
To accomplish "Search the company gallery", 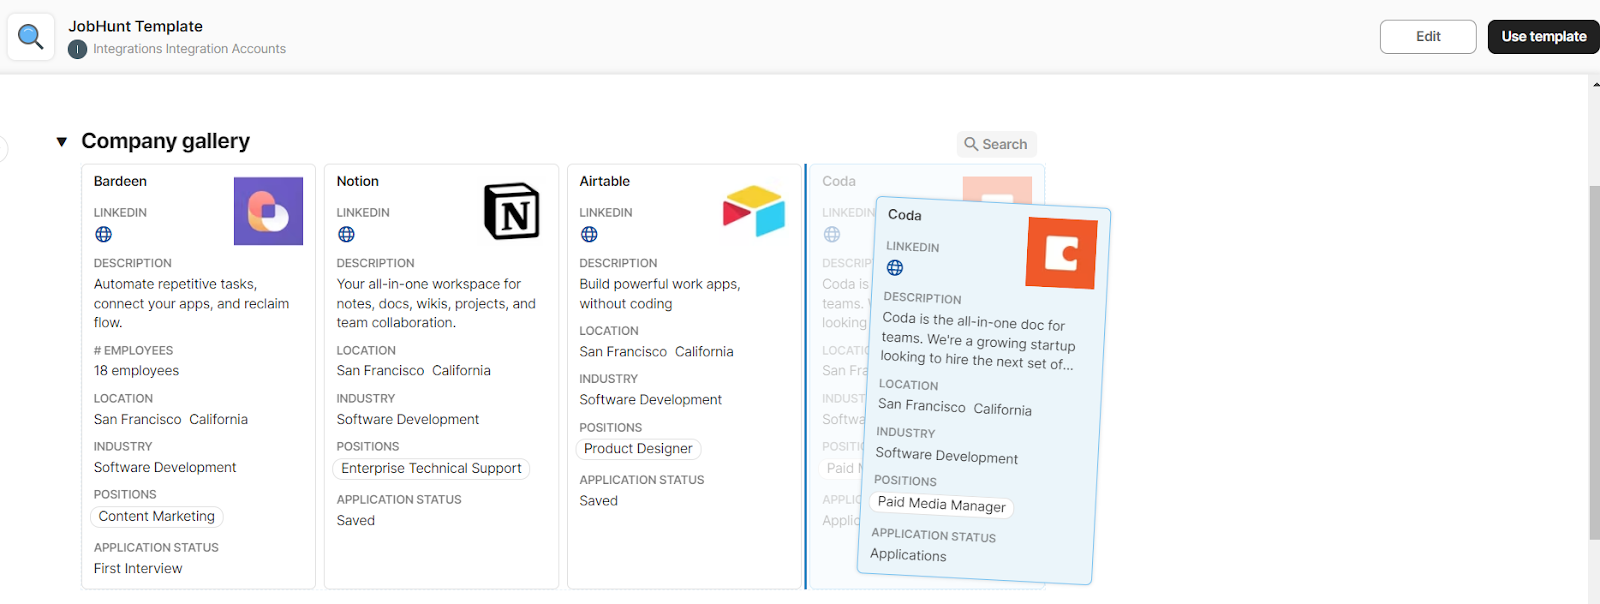I will (x=997, y=144).
